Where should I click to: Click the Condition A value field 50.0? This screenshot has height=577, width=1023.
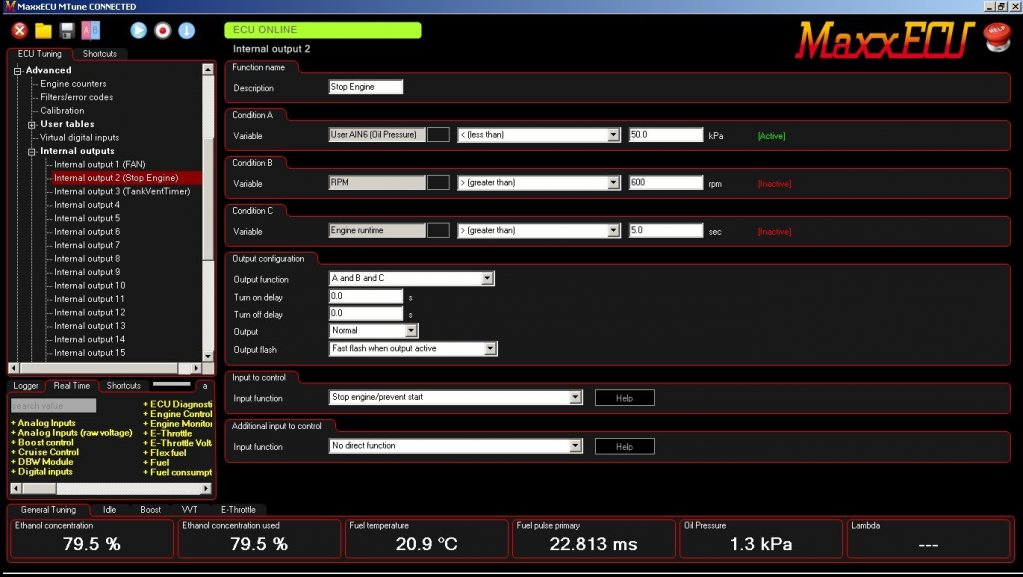665,135
